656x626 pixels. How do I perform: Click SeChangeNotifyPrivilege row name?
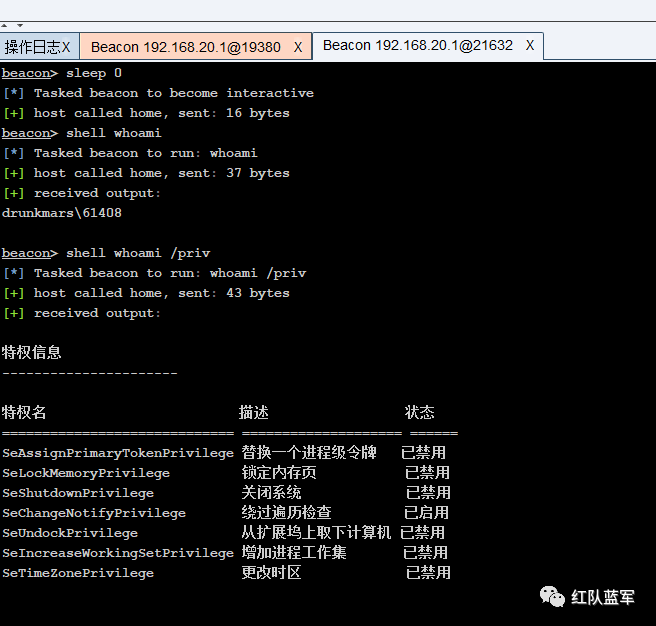click(x=94, y=513)
